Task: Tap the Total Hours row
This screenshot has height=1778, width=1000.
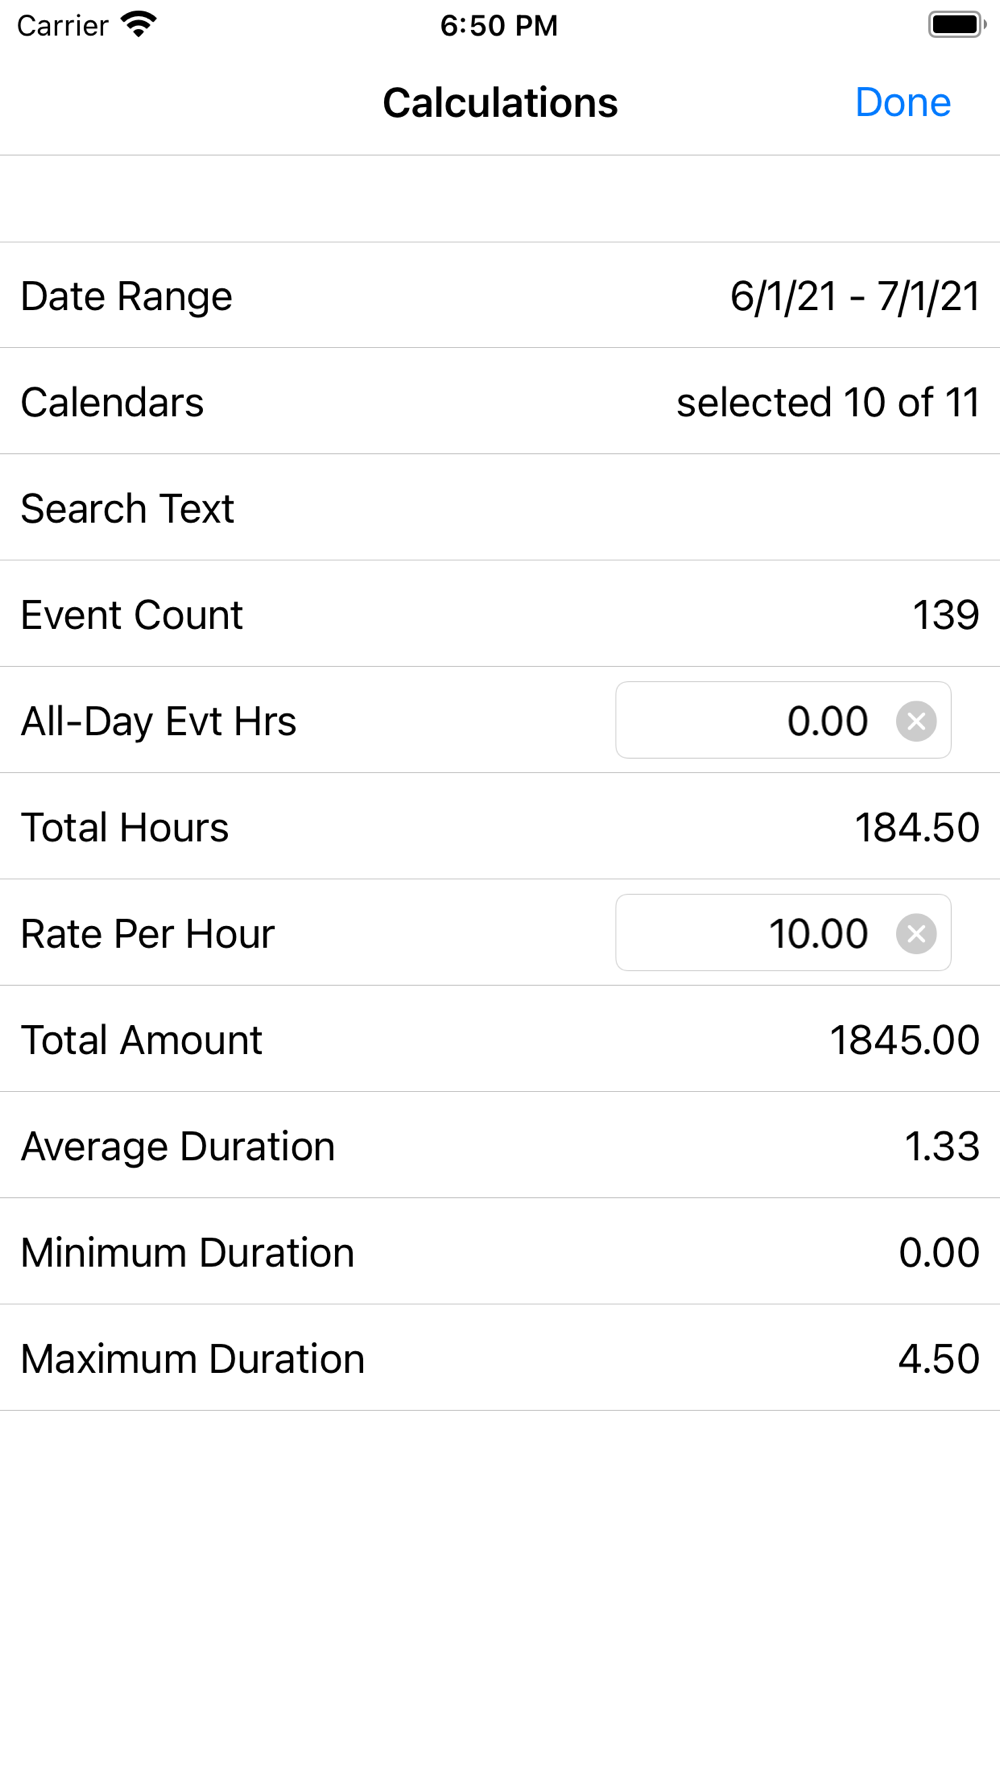Action: click(x=500, y=827)
